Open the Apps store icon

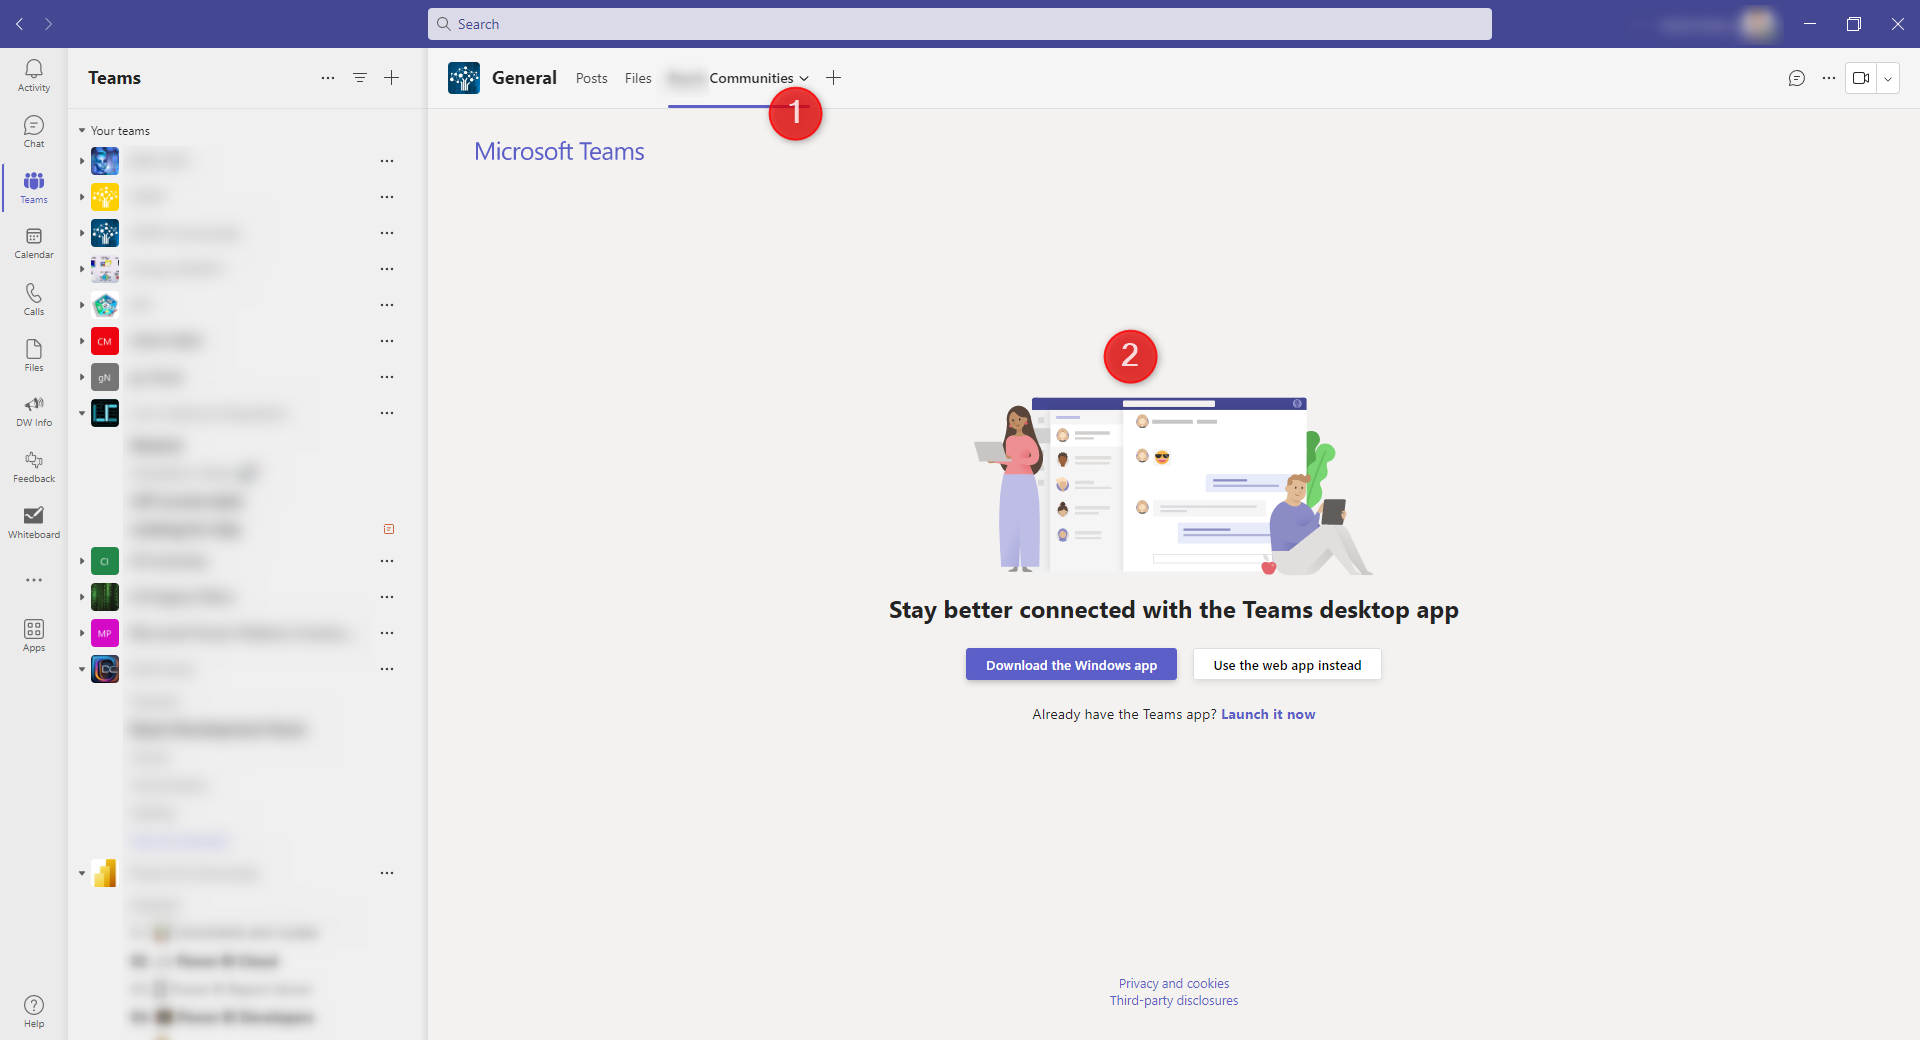33,634
